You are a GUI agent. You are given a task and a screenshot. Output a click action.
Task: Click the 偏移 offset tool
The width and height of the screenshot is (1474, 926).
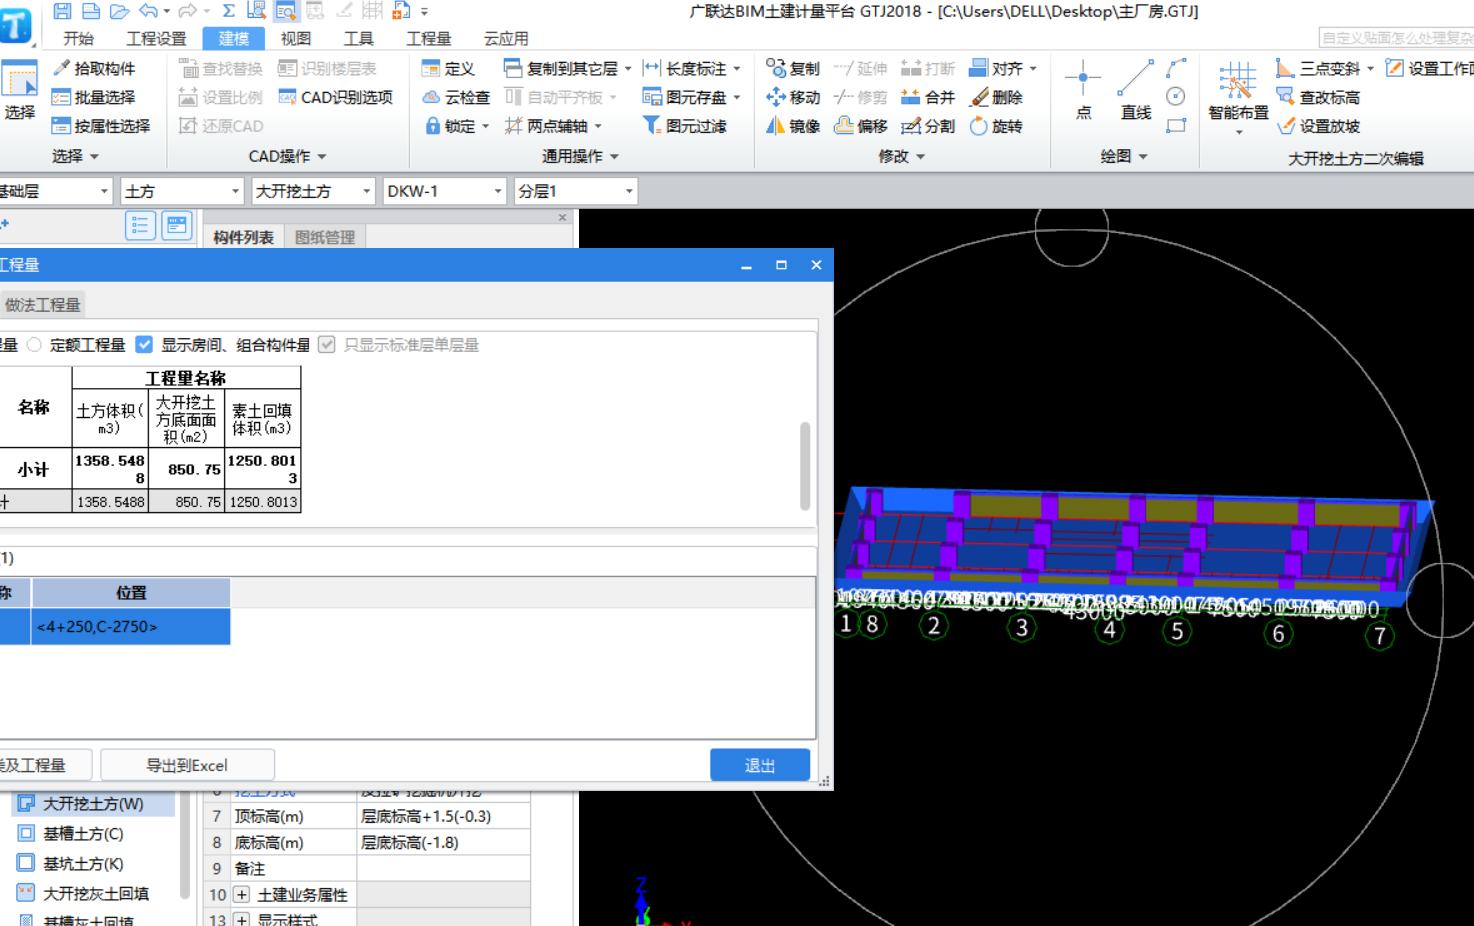pyautogui.click(x=861, y=126)
